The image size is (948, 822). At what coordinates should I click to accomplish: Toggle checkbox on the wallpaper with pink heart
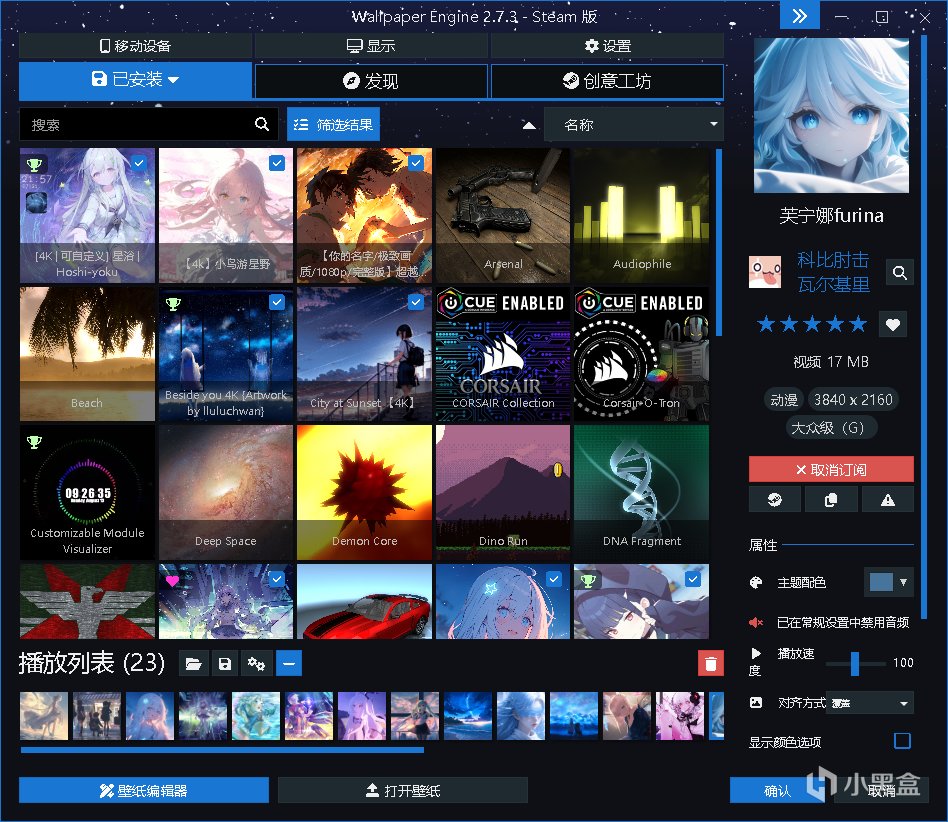pyautogui.click(x=277, y=579)
